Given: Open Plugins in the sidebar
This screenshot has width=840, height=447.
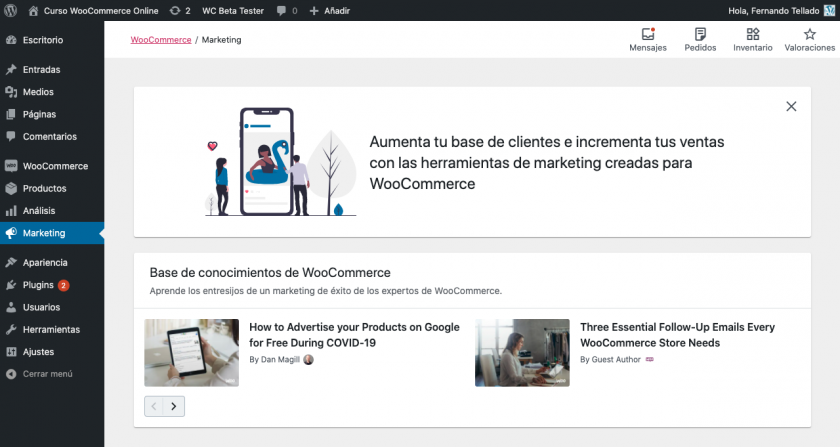Looking at the screenshot, I should pos(38,285).
